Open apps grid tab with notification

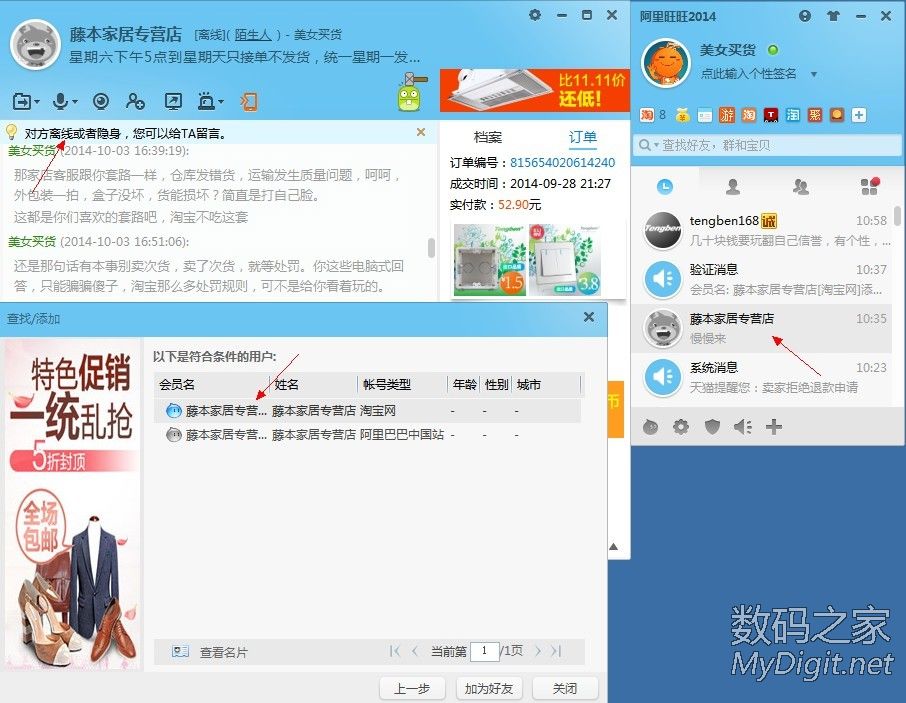(870, 186)
